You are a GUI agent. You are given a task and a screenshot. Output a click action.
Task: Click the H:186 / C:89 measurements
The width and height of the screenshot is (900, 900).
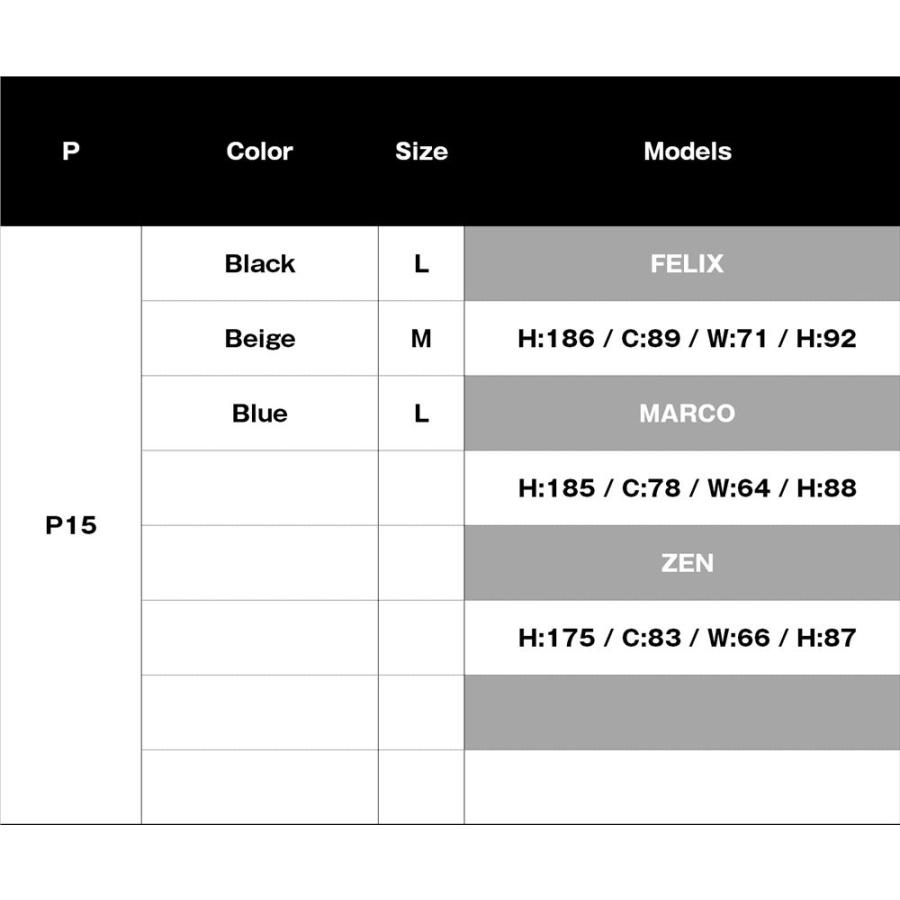coord(687,339)
